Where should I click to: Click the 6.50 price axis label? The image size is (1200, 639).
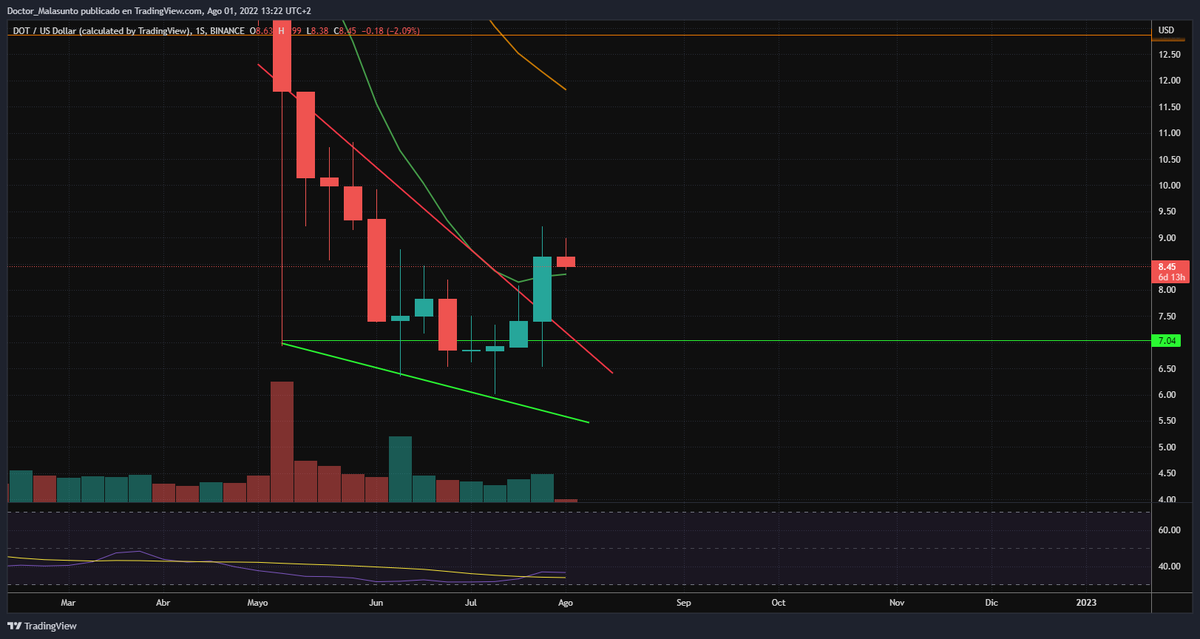1167,369
